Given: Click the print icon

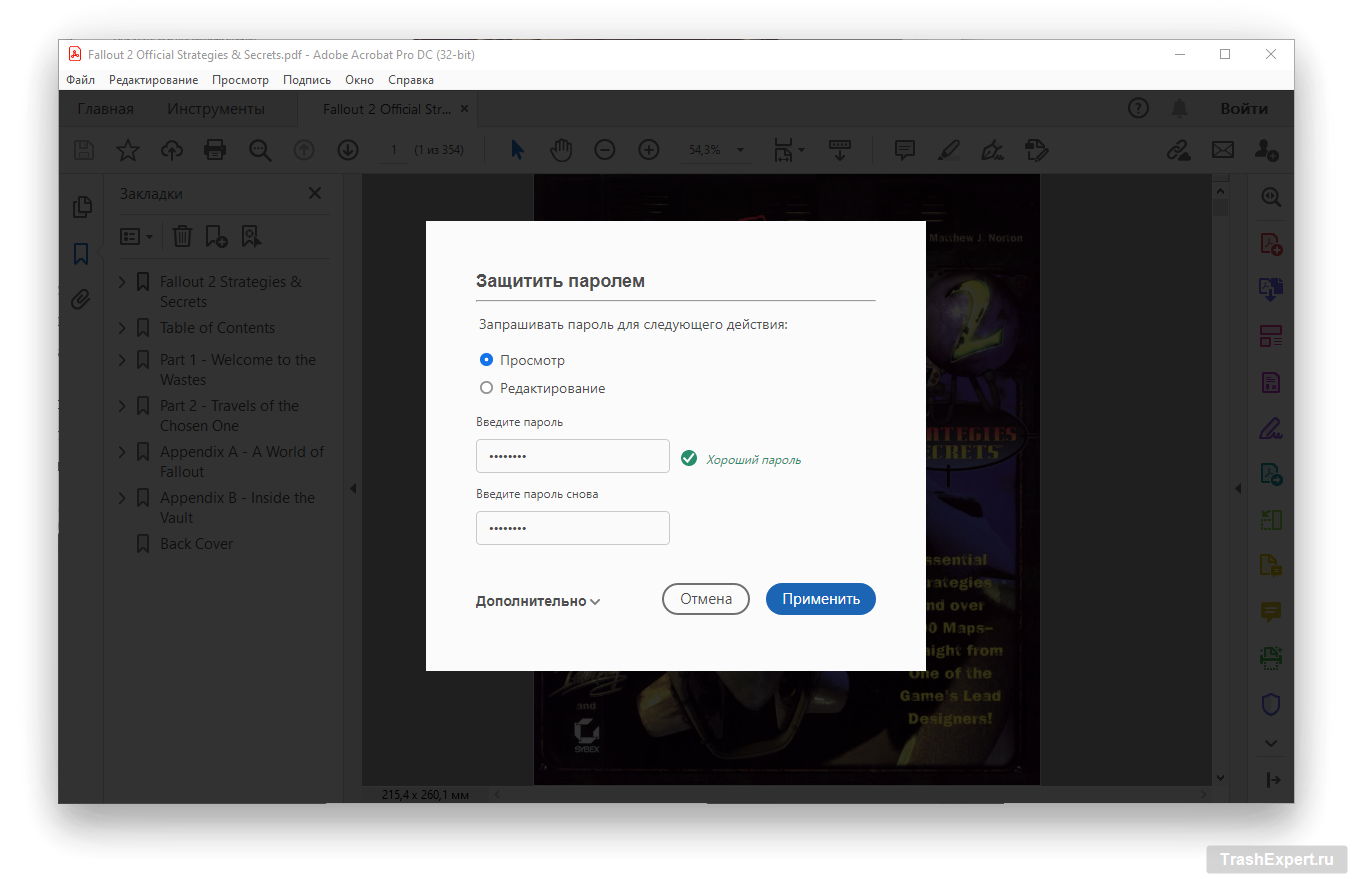Looking at the screenshot, I should [x=215, y=150].
